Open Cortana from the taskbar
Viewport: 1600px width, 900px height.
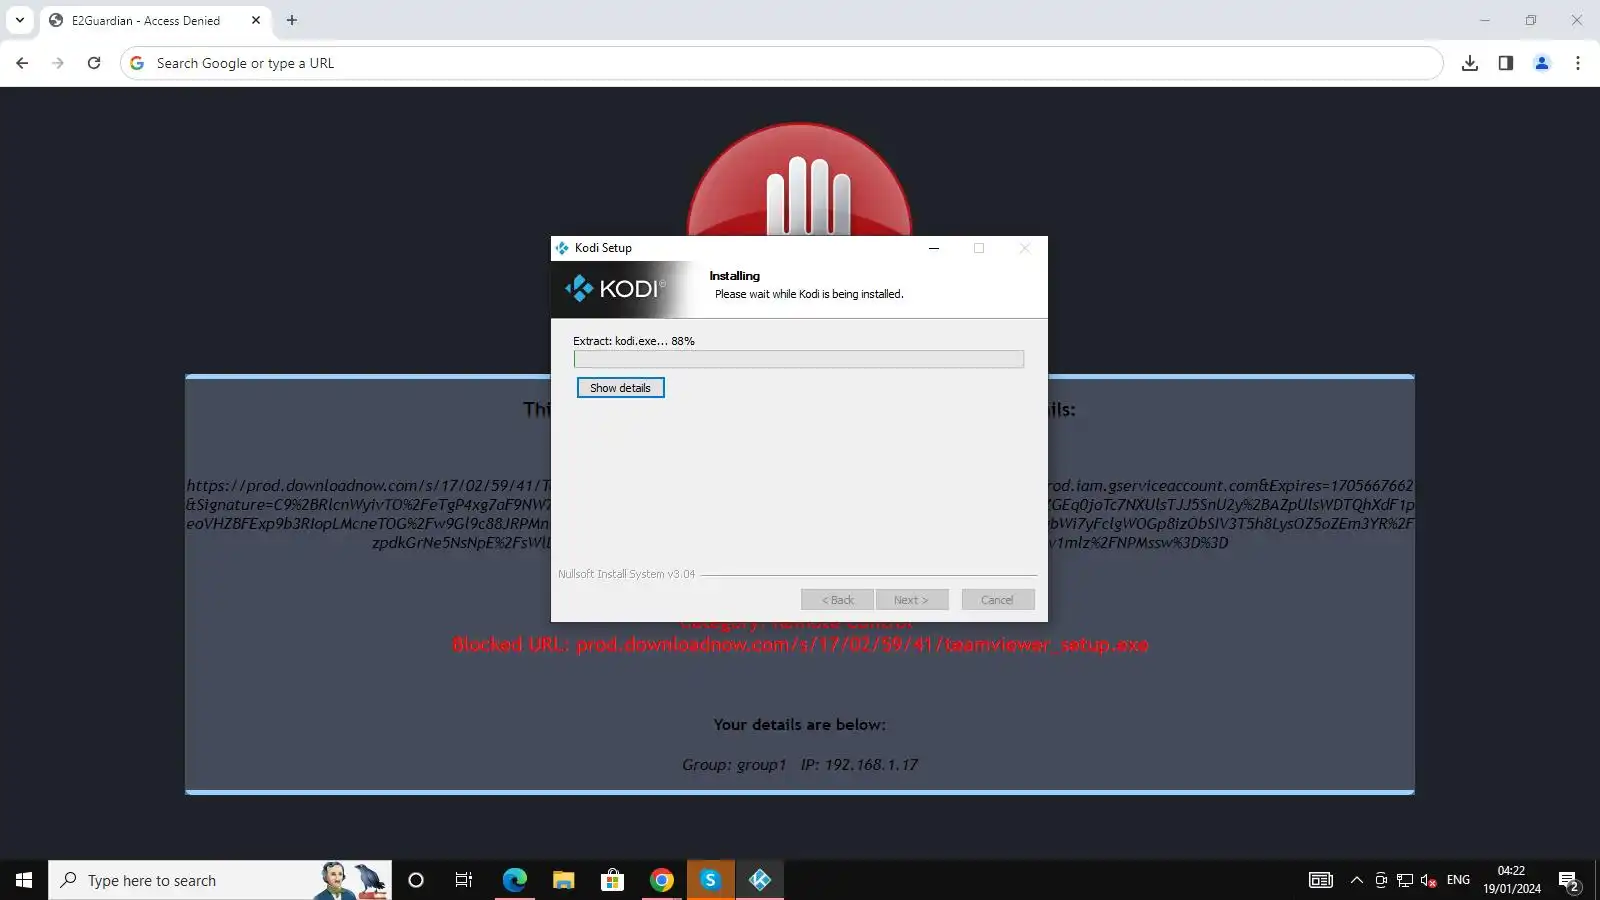click(416, 880)
